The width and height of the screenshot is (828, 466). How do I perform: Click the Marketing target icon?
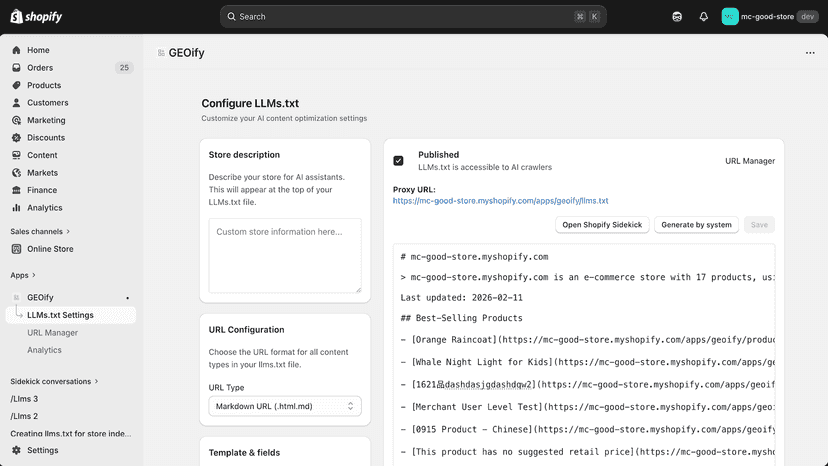[16, 120]
